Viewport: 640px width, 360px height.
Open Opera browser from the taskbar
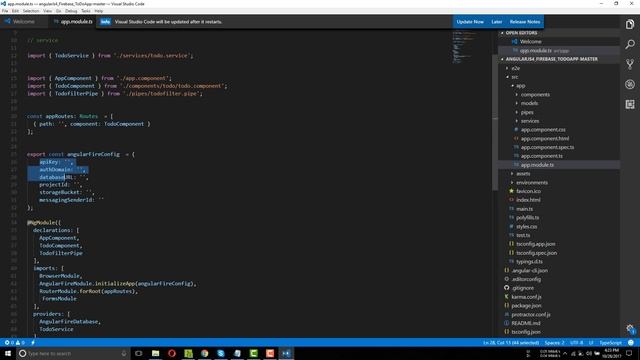[x=172, y=353]
